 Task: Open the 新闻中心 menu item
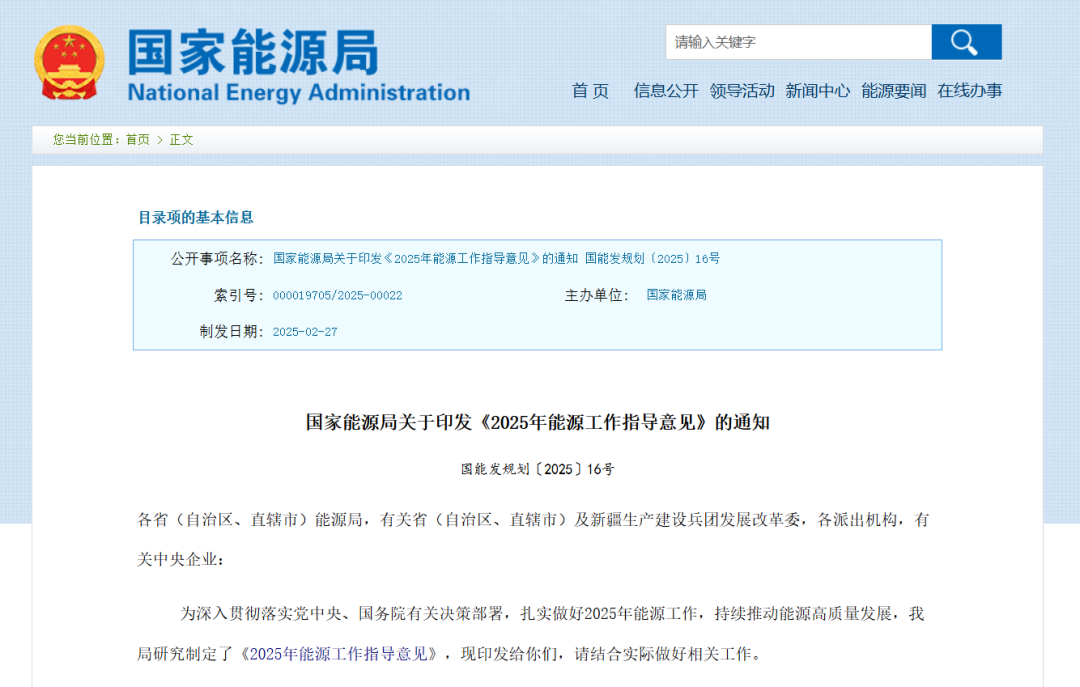pyautogui.click(x=818, y=91)
